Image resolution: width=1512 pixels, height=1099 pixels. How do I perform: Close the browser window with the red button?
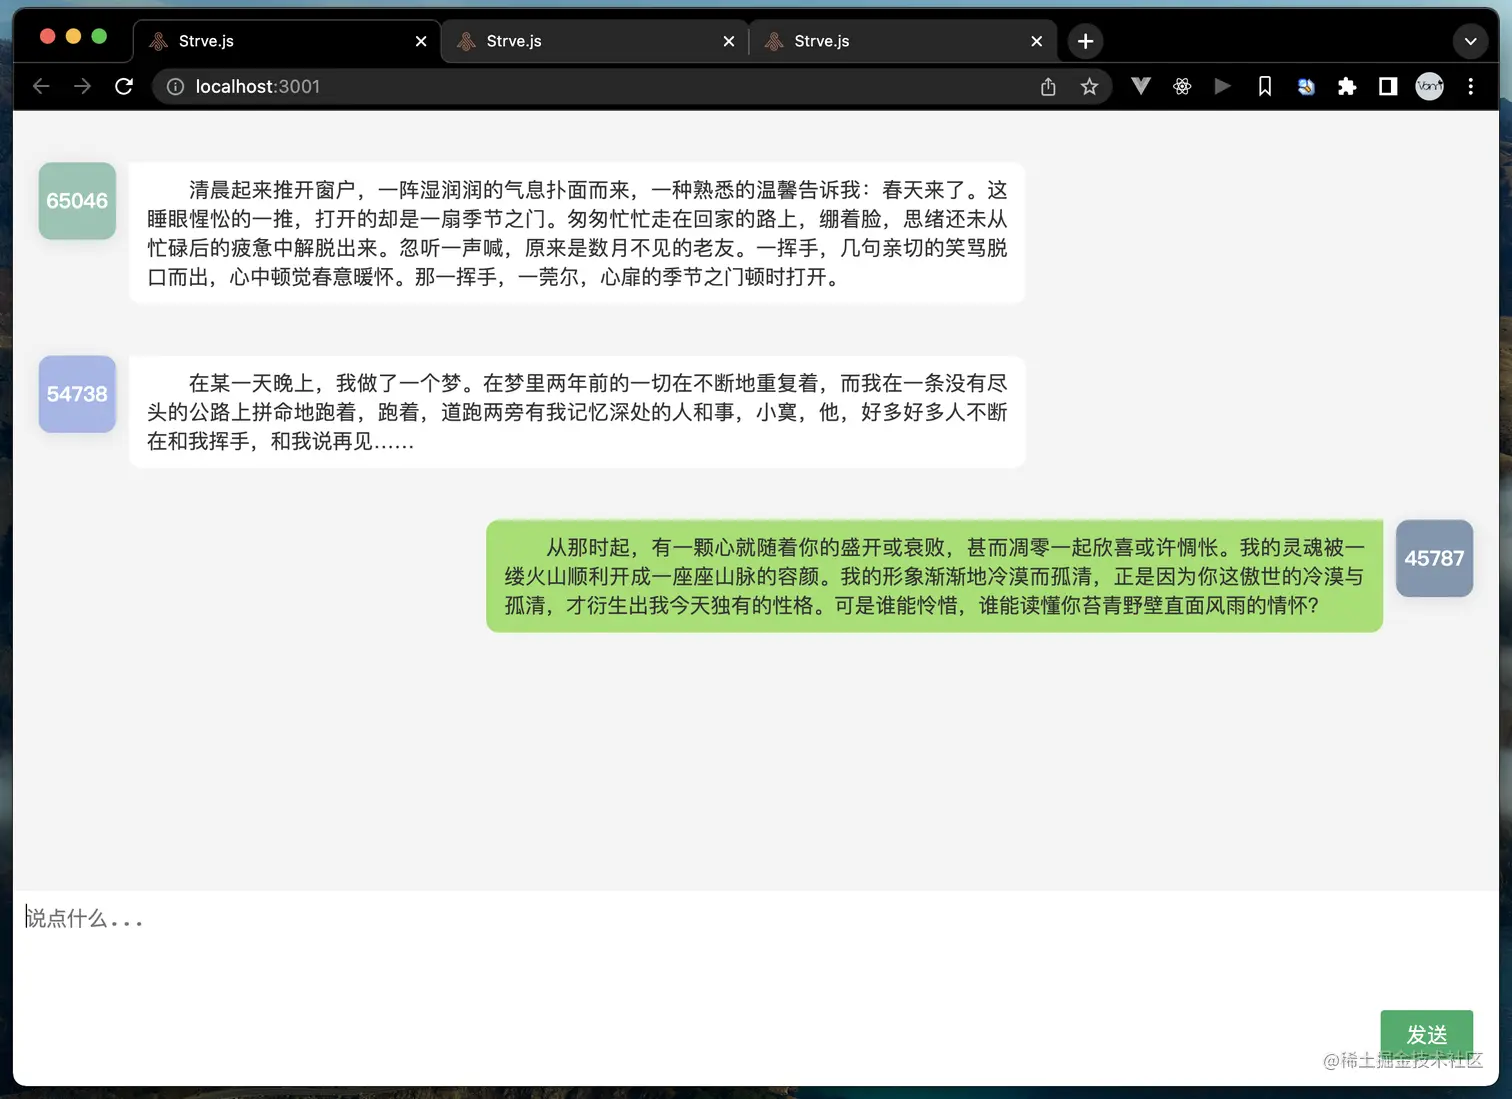click(x=47, y=37)
